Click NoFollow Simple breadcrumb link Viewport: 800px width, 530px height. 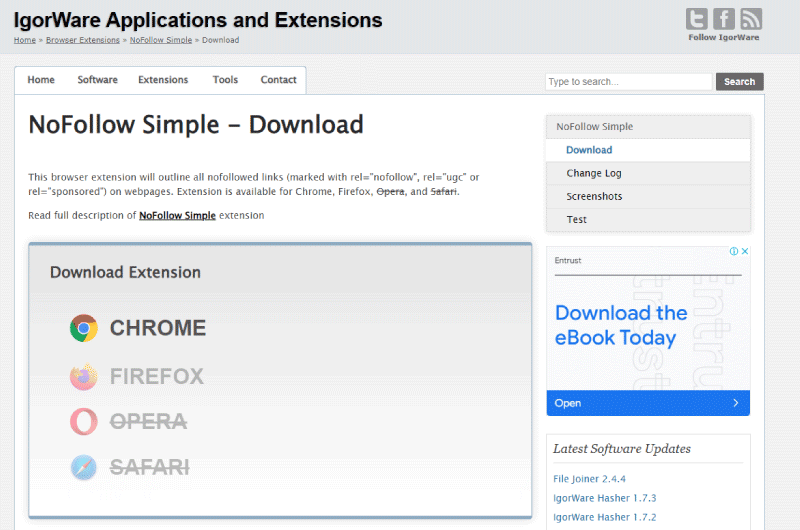161,40
